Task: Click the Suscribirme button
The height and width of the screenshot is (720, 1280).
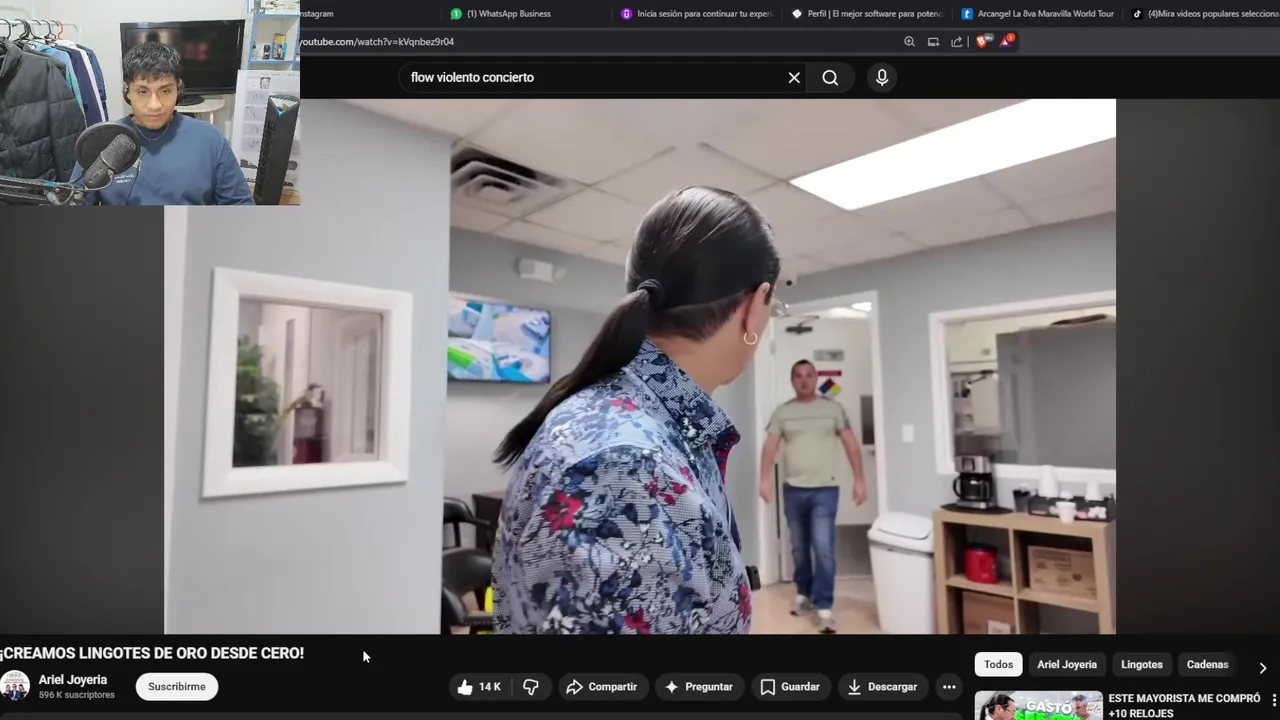Action: [x=177, y=687]
